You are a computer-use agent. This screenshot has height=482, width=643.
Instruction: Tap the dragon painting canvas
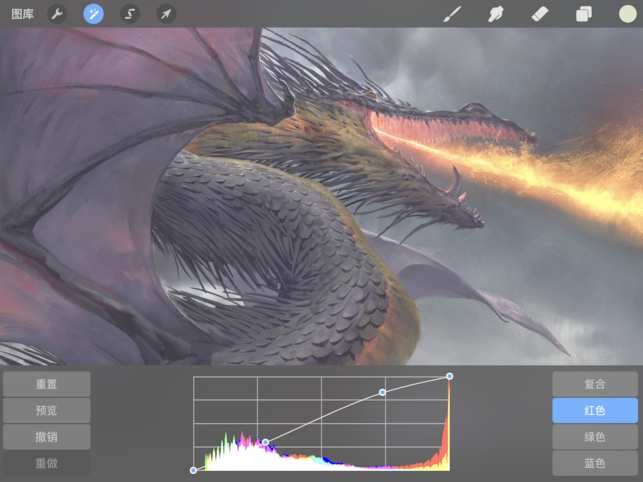click(322, 196)
